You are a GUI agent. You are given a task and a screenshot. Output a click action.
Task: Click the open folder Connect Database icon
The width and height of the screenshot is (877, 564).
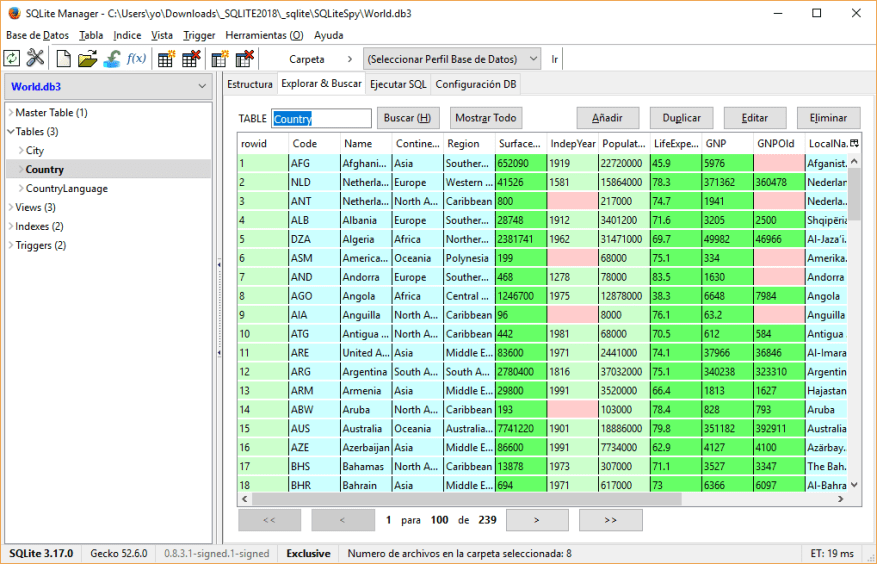pyautogui.click(x=87, y=59)
